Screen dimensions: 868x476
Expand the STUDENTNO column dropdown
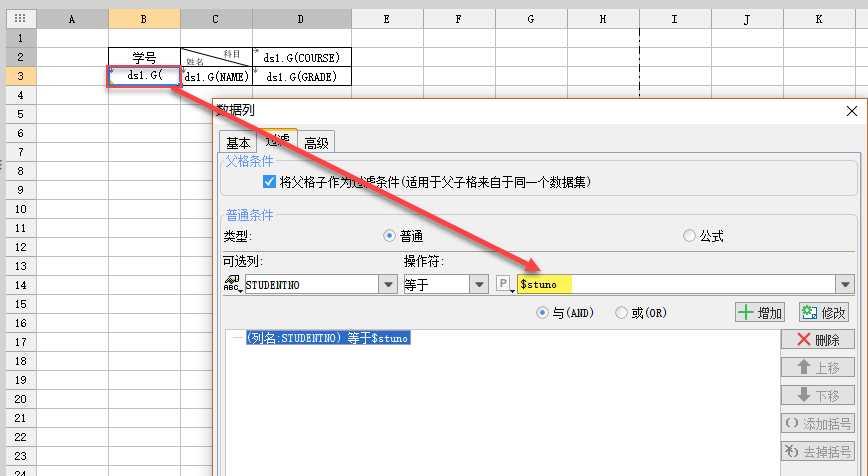point(388,284)
